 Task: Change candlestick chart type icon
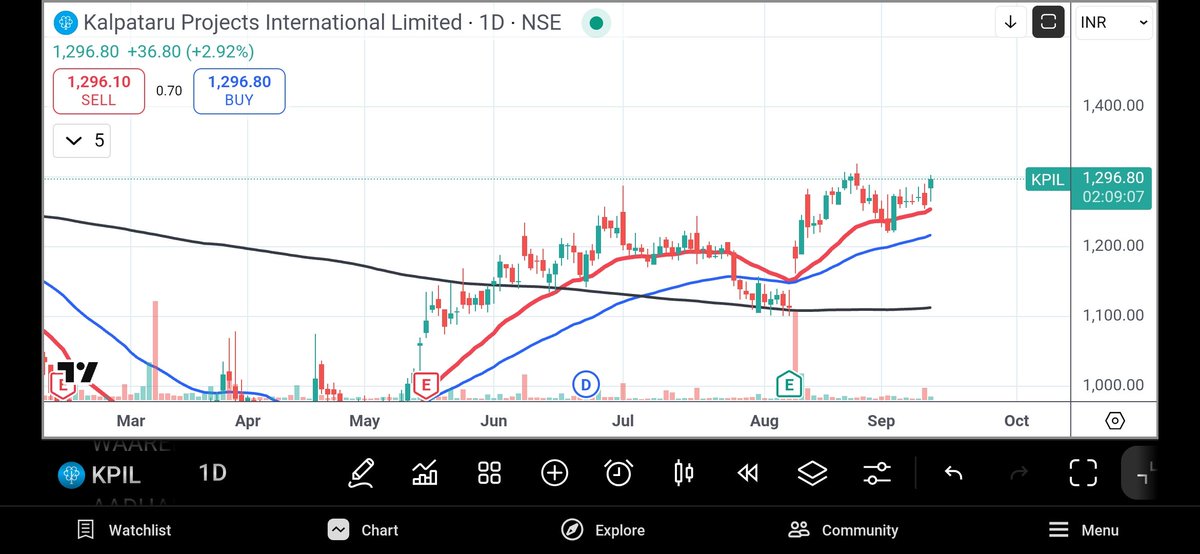tap(684, 472)
